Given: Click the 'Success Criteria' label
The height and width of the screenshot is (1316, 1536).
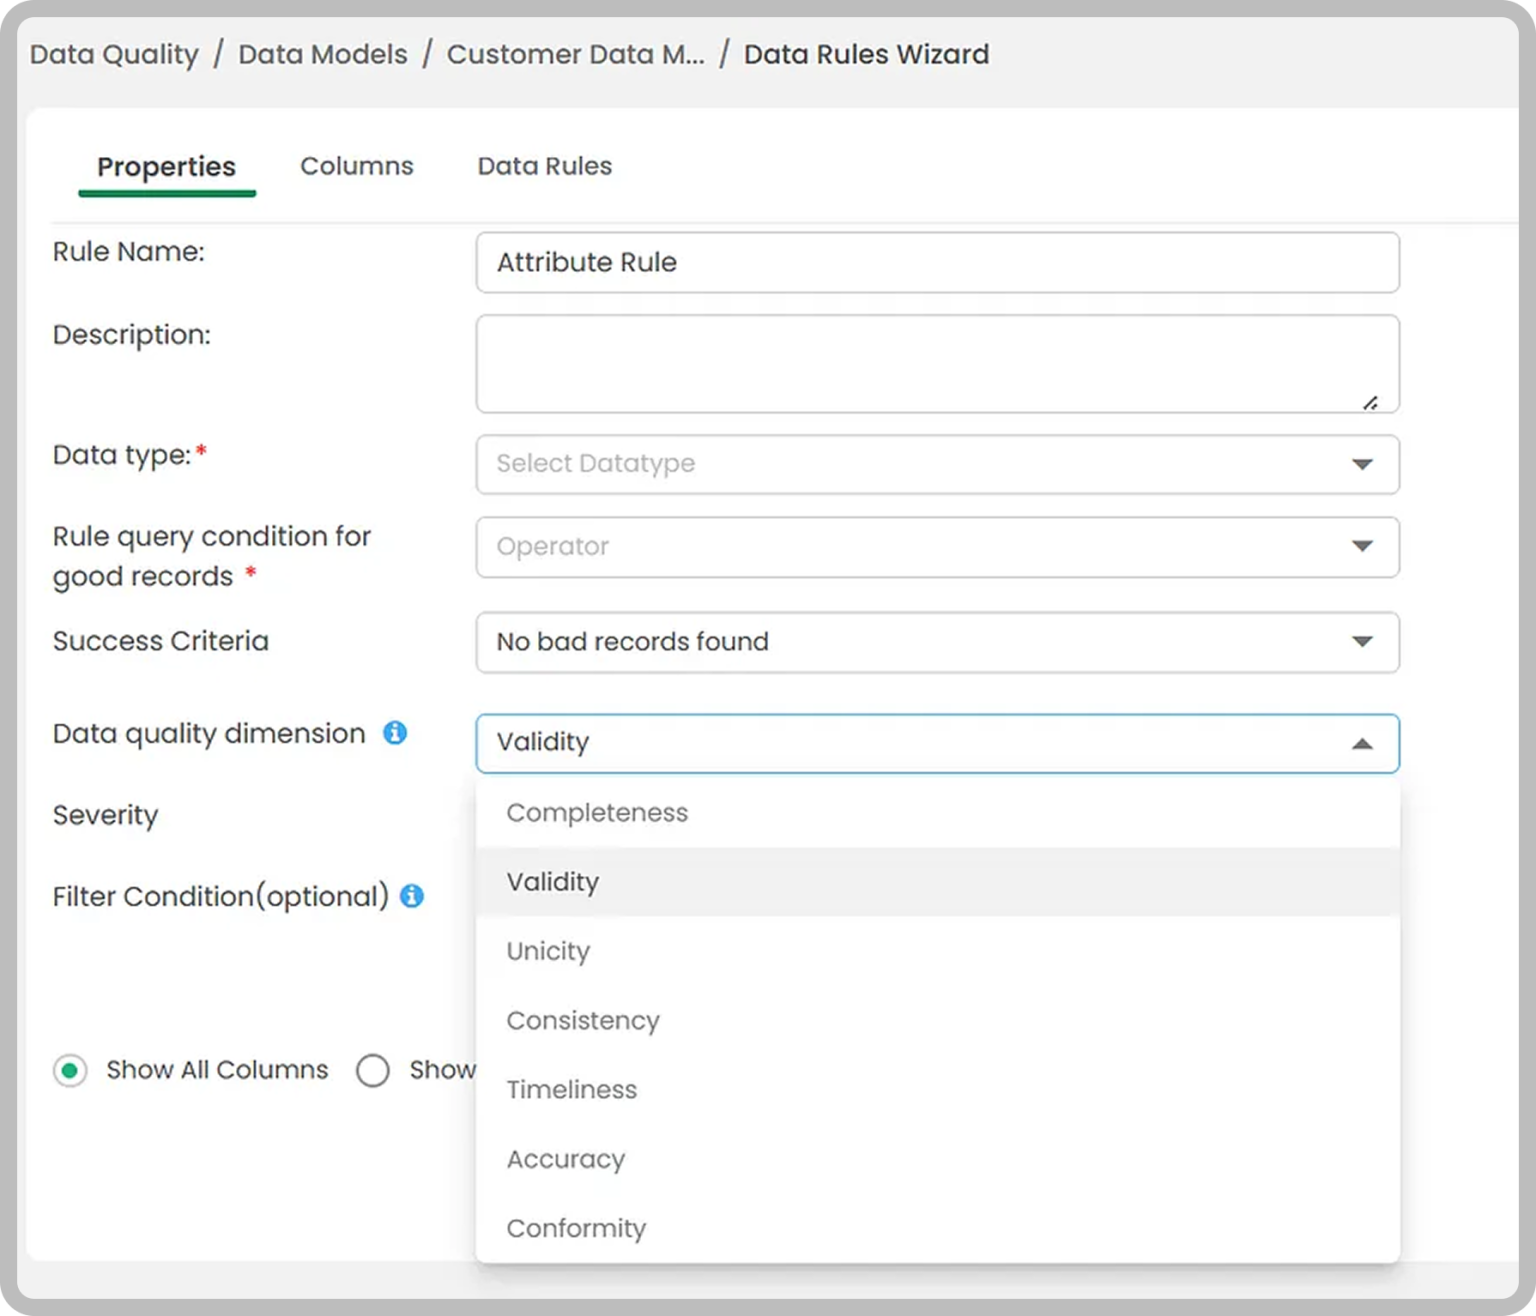Looking at the screenshot, I should (161, 641).
